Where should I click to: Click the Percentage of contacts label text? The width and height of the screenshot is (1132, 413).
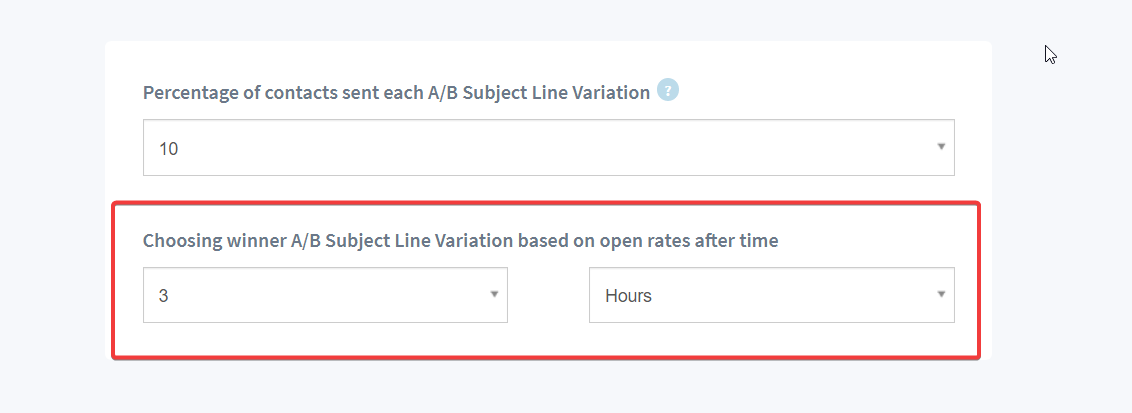(x=396, y=92)
